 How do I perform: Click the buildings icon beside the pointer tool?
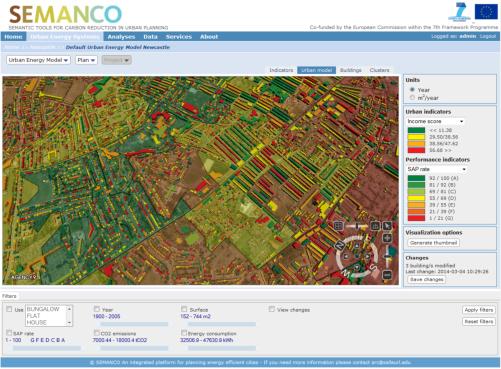pos(375,226)
